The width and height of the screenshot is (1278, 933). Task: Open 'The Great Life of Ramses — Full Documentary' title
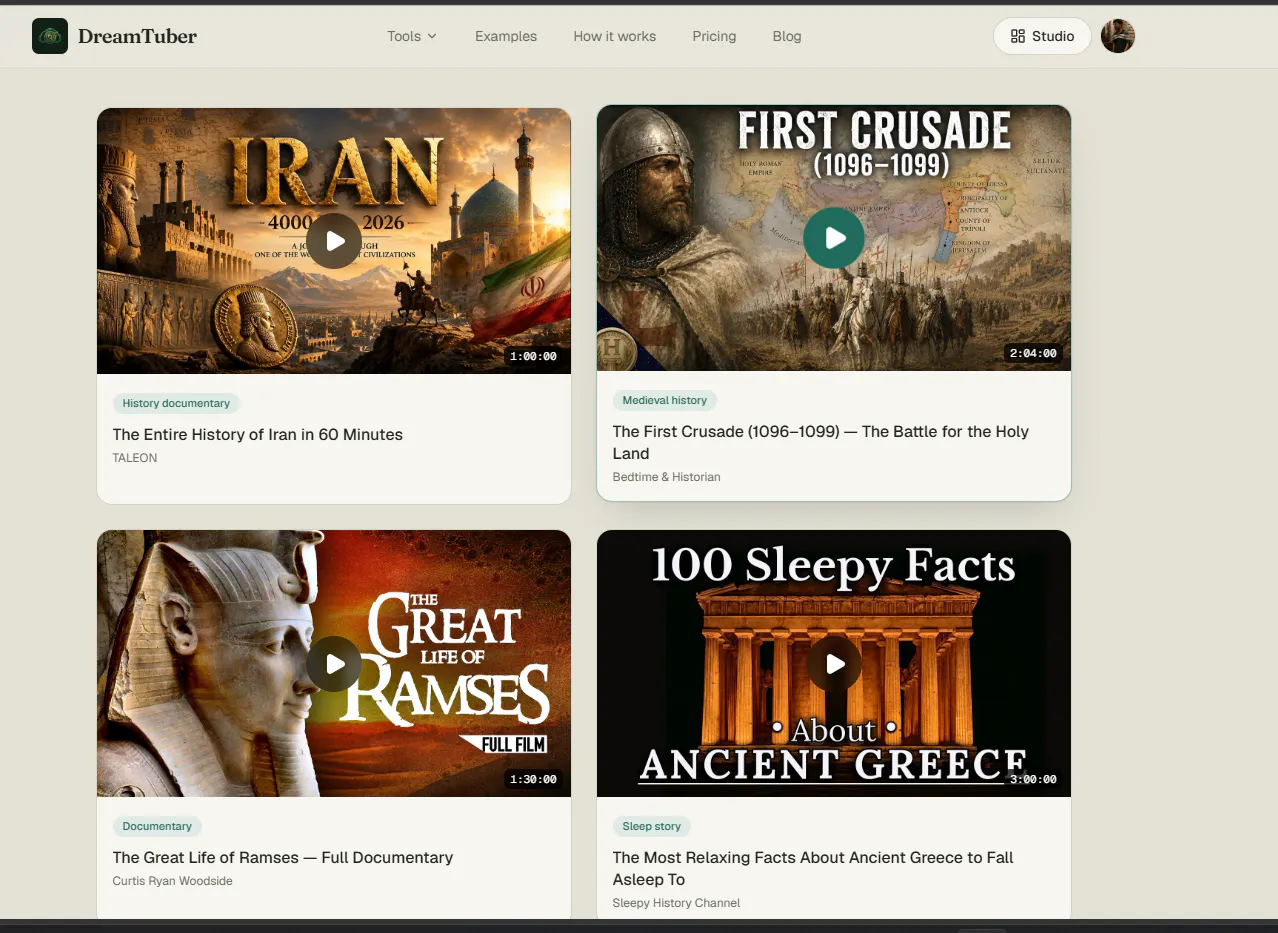point(283,857)
